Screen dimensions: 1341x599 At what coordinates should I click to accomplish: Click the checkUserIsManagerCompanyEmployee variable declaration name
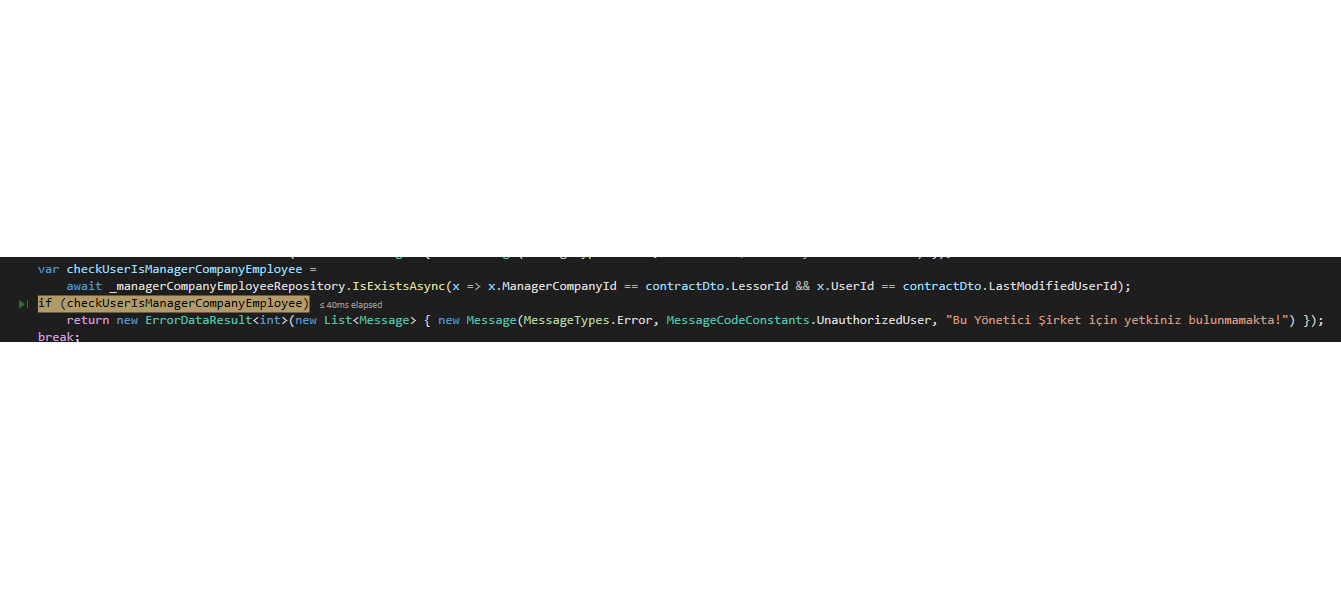tap(184, 269)
